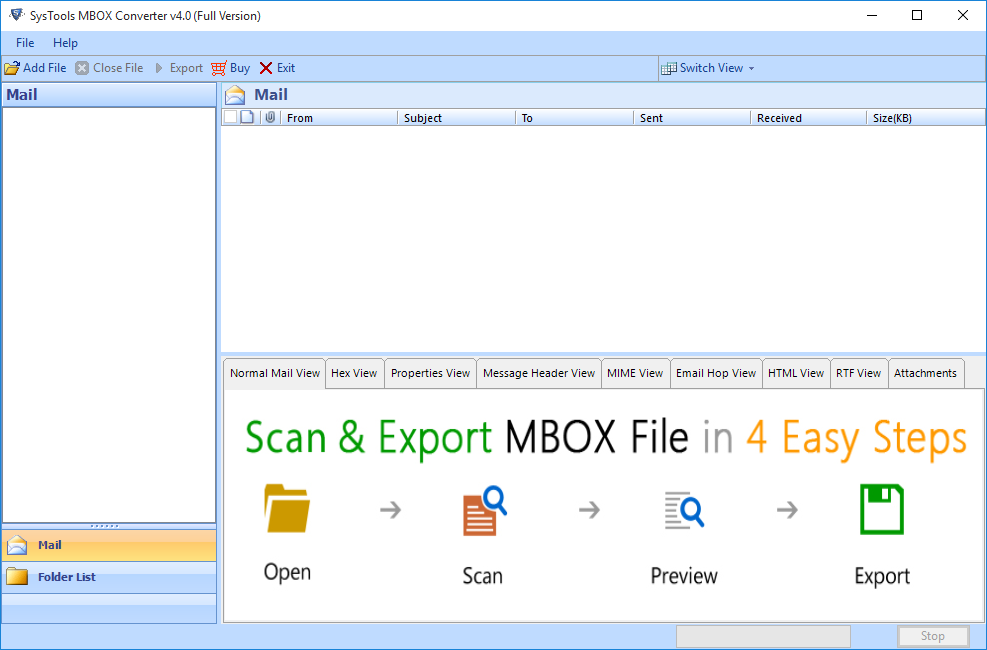
Task: Click the Buy shopping cart icon
Action: 218,68
